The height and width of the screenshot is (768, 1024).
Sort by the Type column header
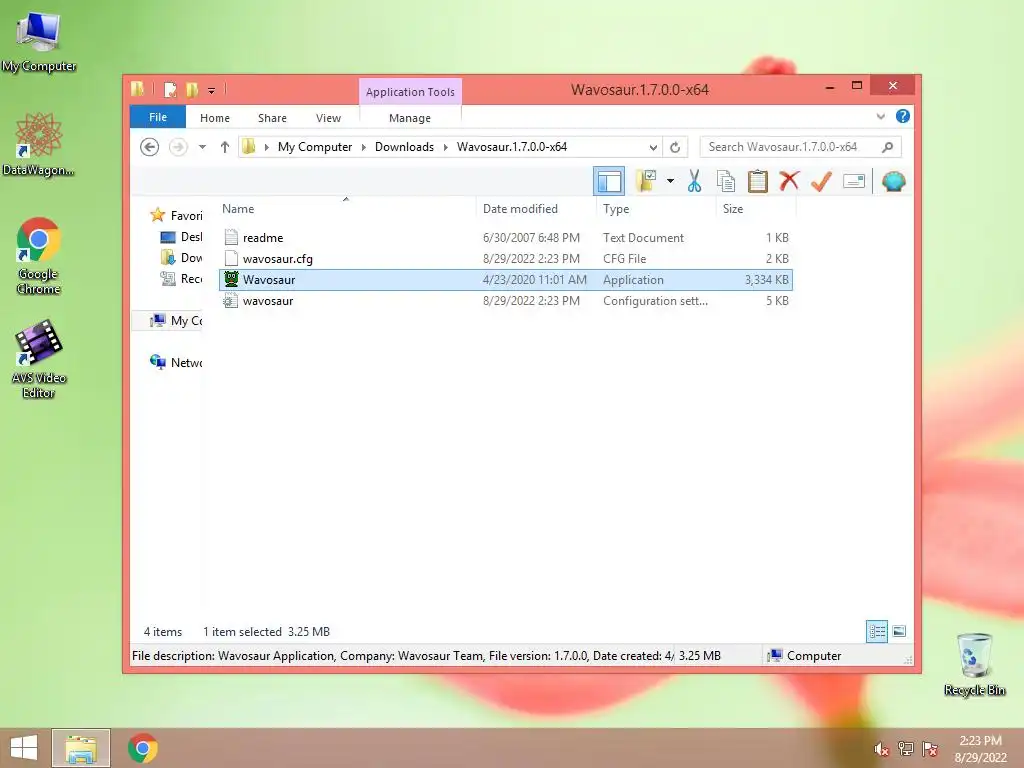coord(656,209)
